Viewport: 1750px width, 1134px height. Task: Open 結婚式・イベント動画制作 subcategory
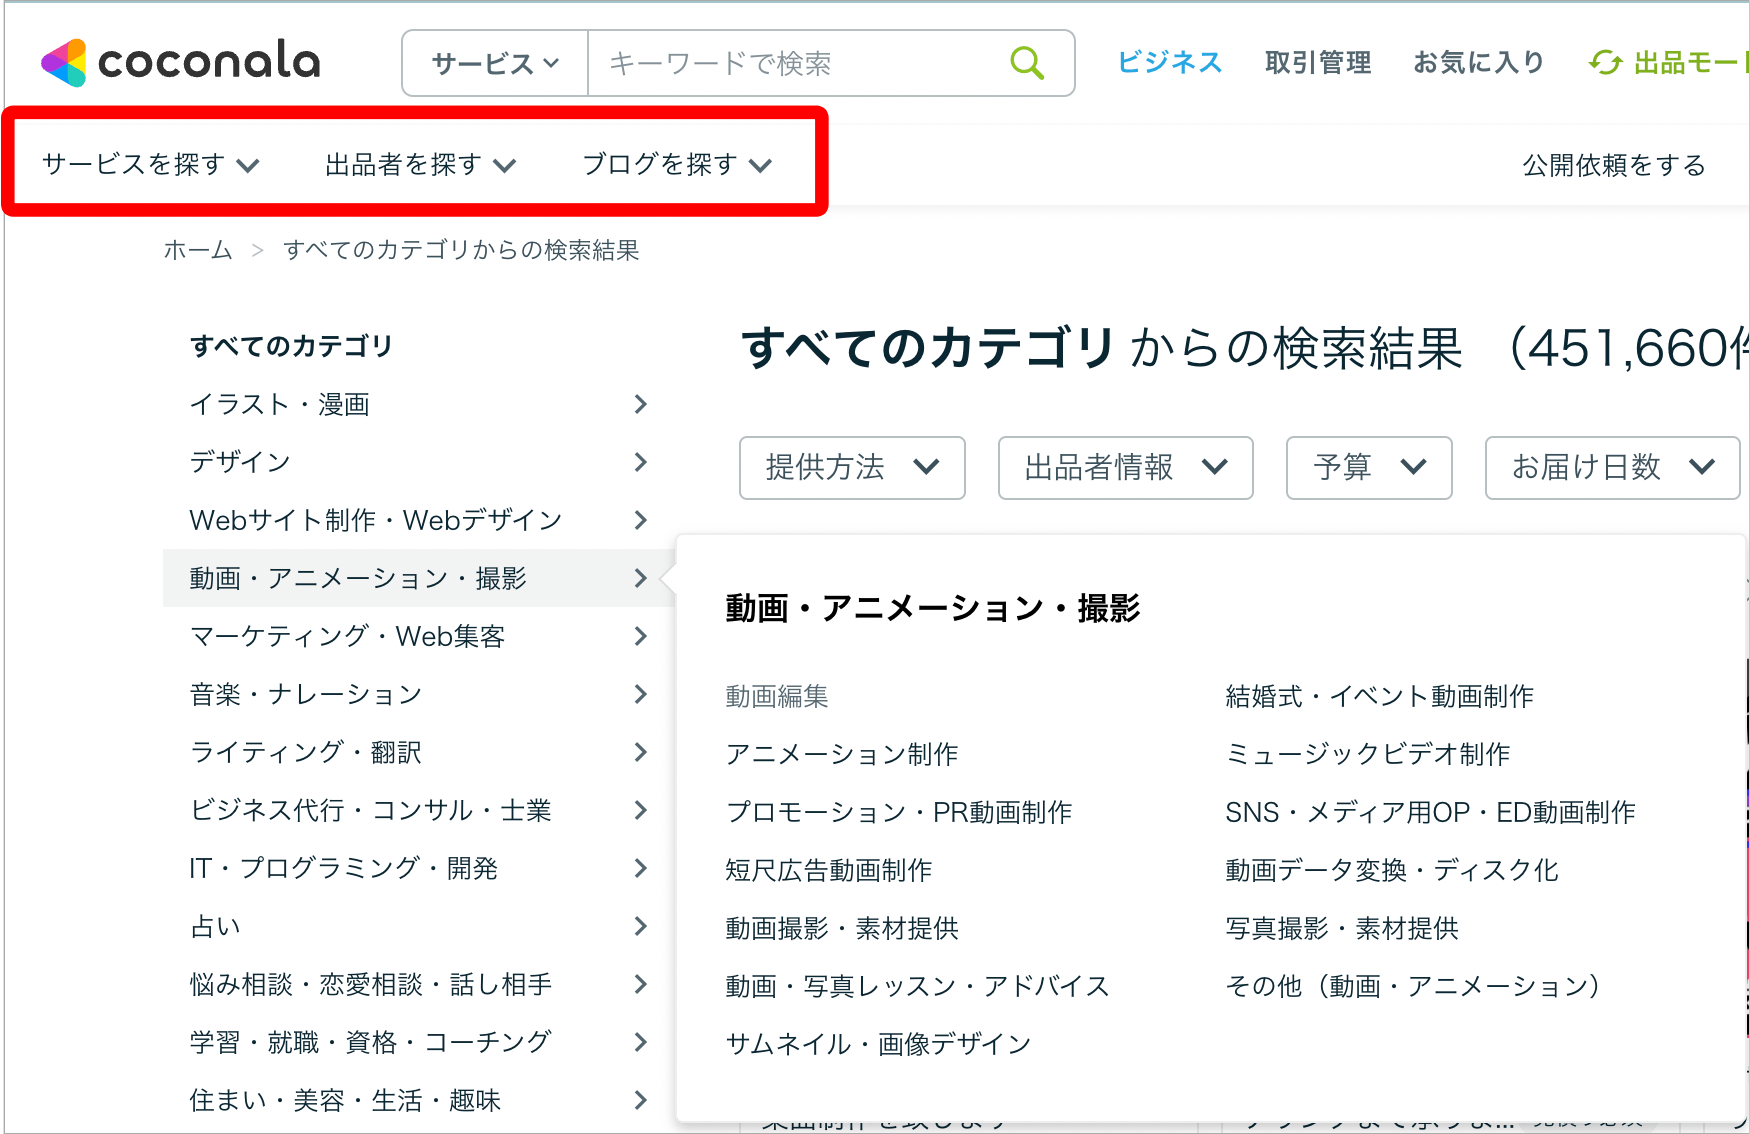click(1380, 696)
